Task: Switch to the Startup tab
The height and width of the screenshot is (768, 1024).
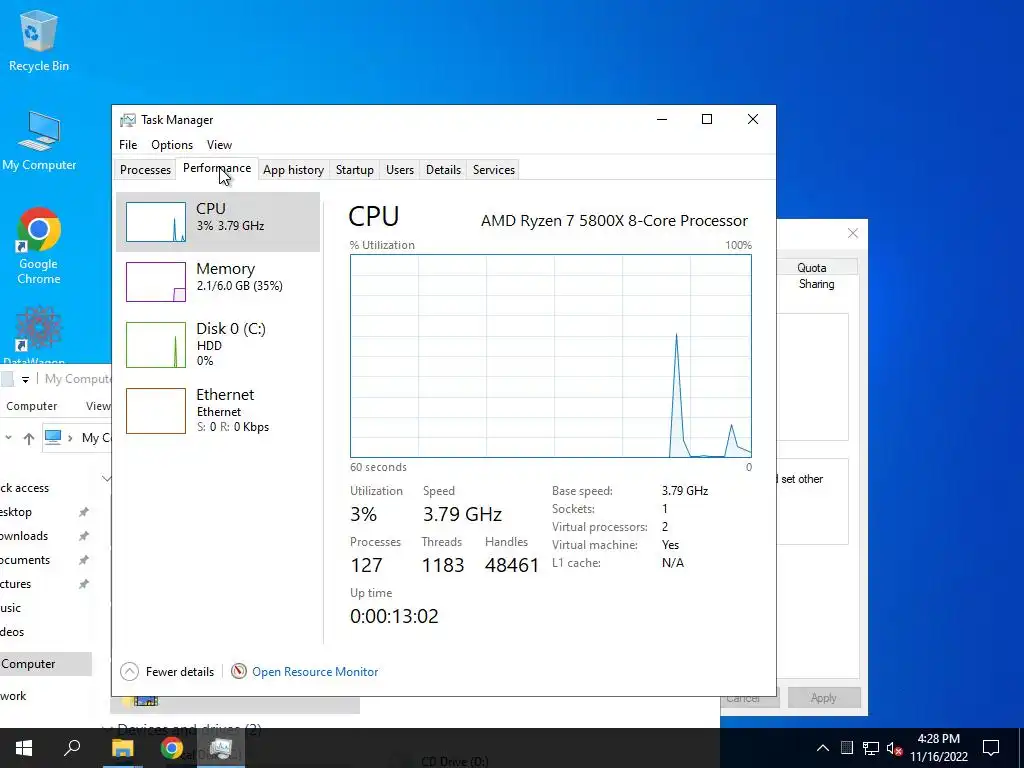Action: (x=355, y=170)
